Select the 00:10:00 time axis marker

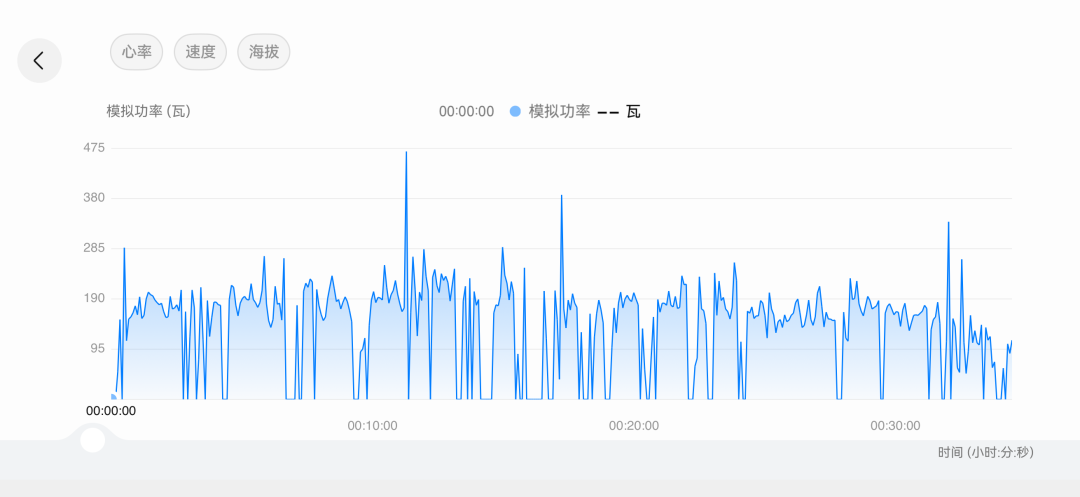tap(372, 425)
